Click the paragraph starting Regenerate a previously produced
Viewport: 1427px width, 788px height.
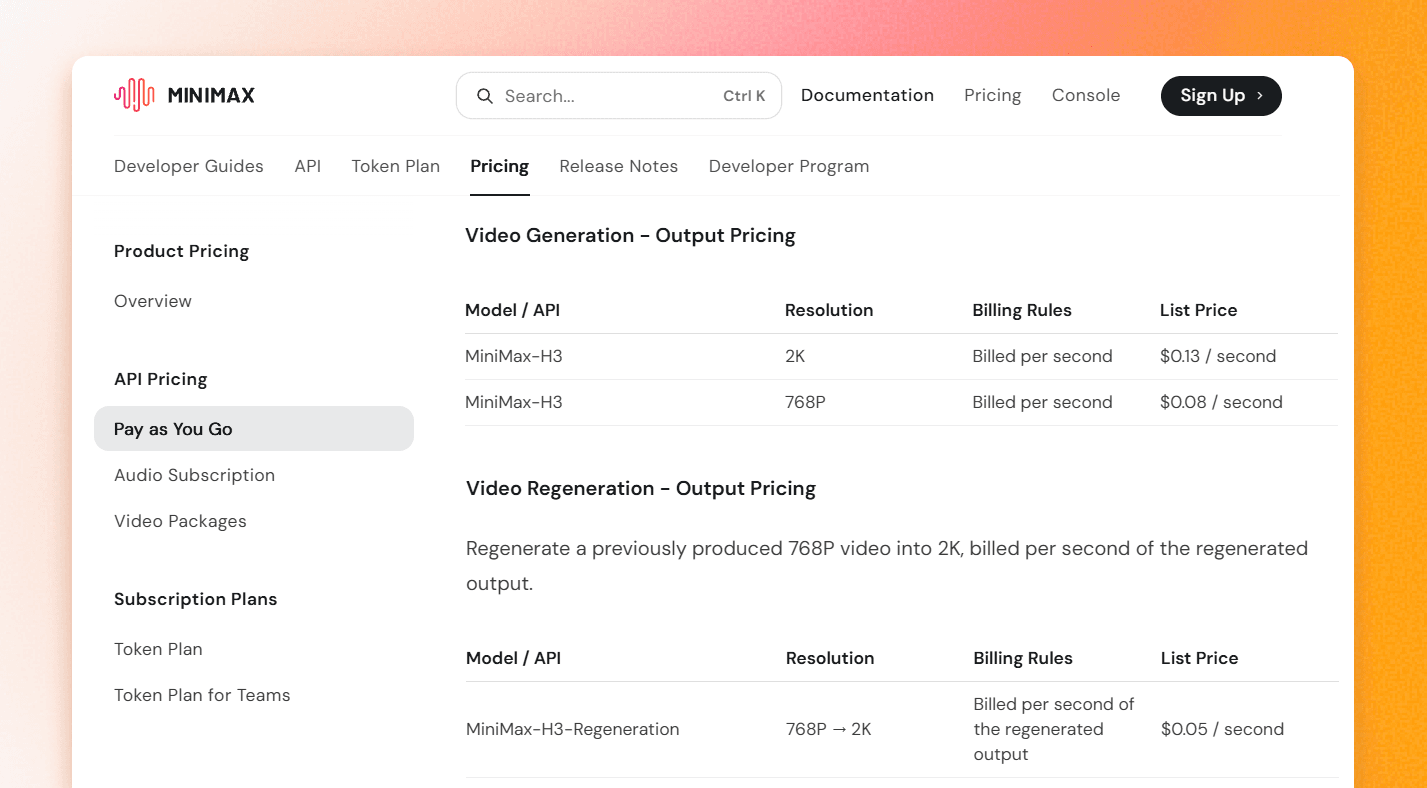click(x=887, y=566)
